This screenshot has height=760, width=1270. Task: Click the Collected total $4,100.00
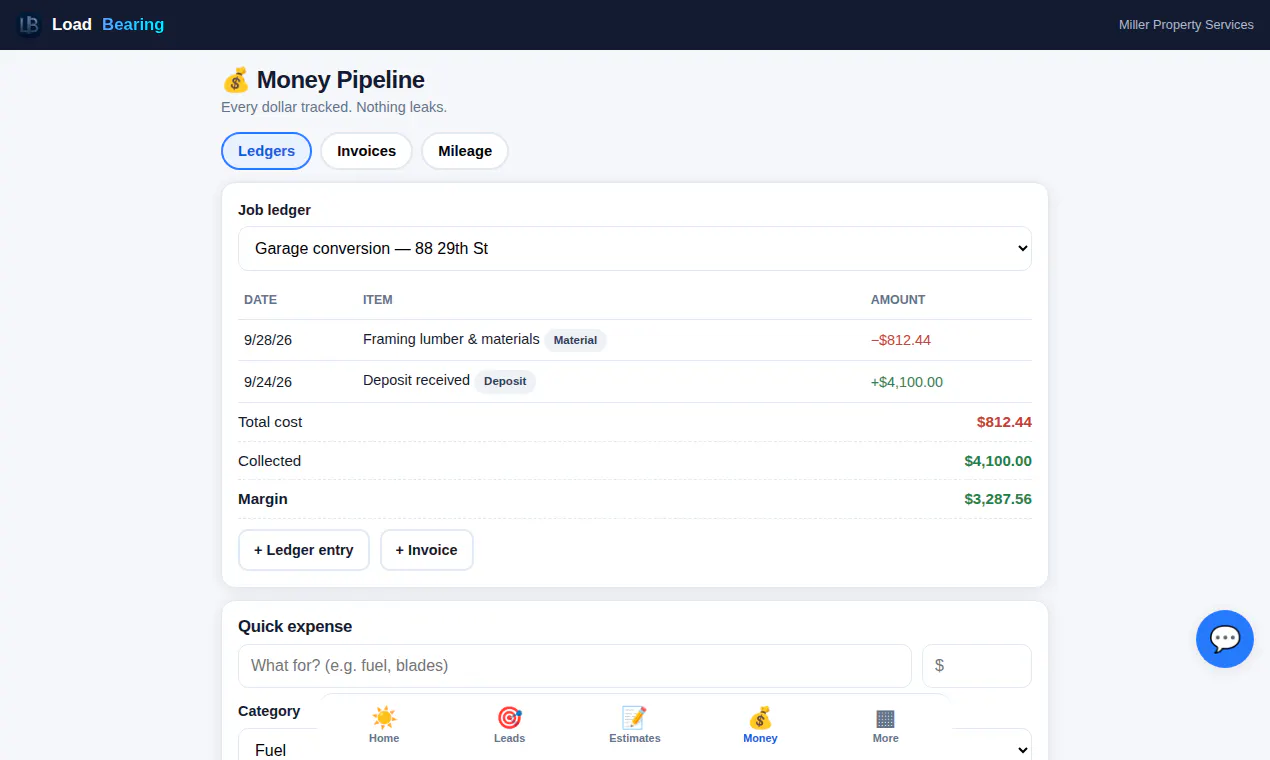(998, 461)
